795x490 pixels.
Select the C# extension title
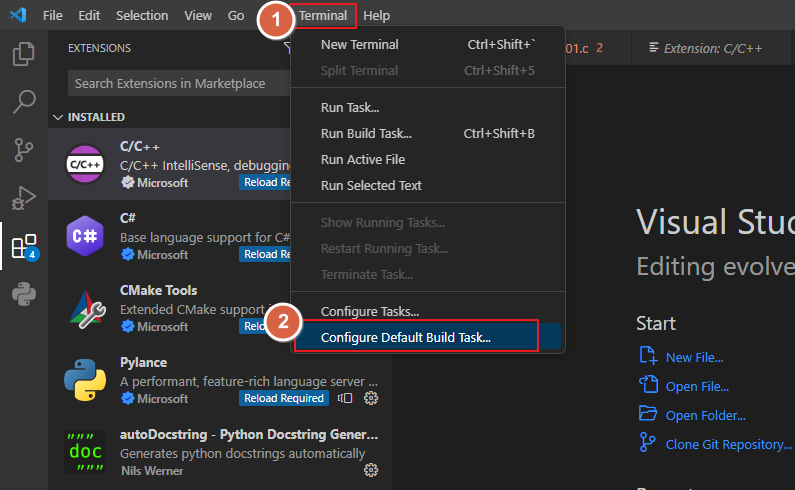click(128, 218)
